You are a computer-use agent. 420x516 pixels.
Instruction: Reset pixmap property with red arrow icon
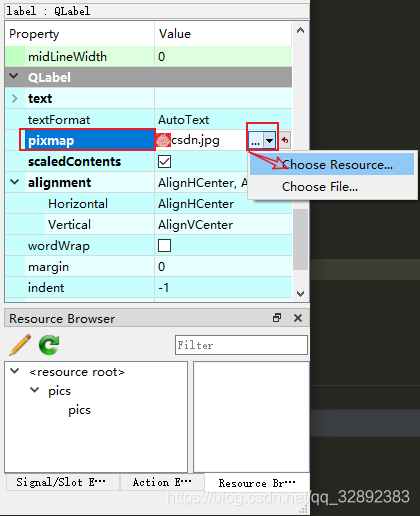[x=285, y=140]
